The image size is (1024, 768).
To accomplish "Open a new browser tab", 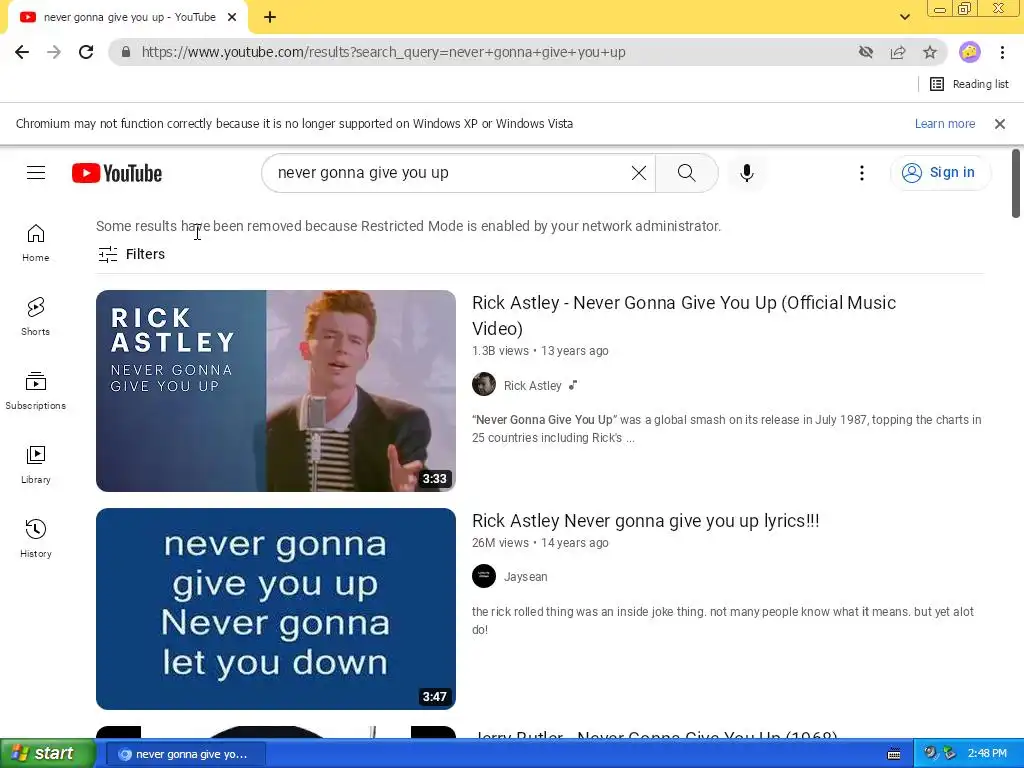I will pos(270,18).
